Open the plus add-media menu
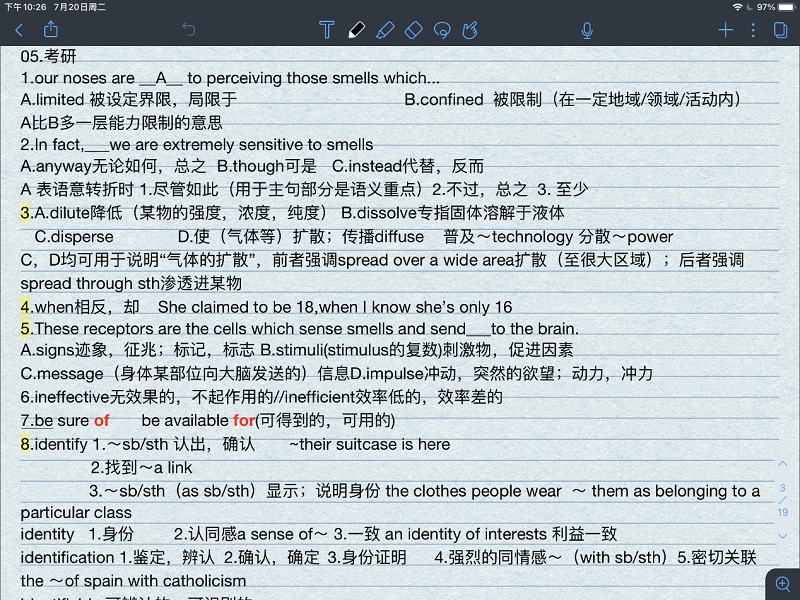 (x=726, y=30)
